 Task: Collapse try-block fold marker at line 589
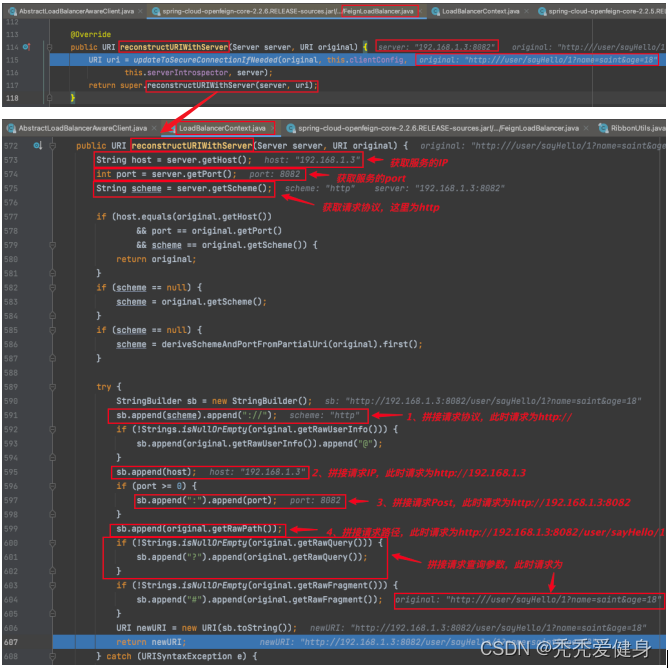tap(52, 387)
